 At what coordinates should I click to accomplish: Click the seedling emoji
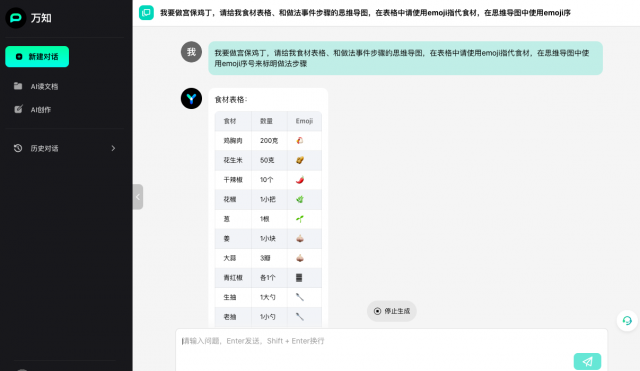tap(300, 219)
